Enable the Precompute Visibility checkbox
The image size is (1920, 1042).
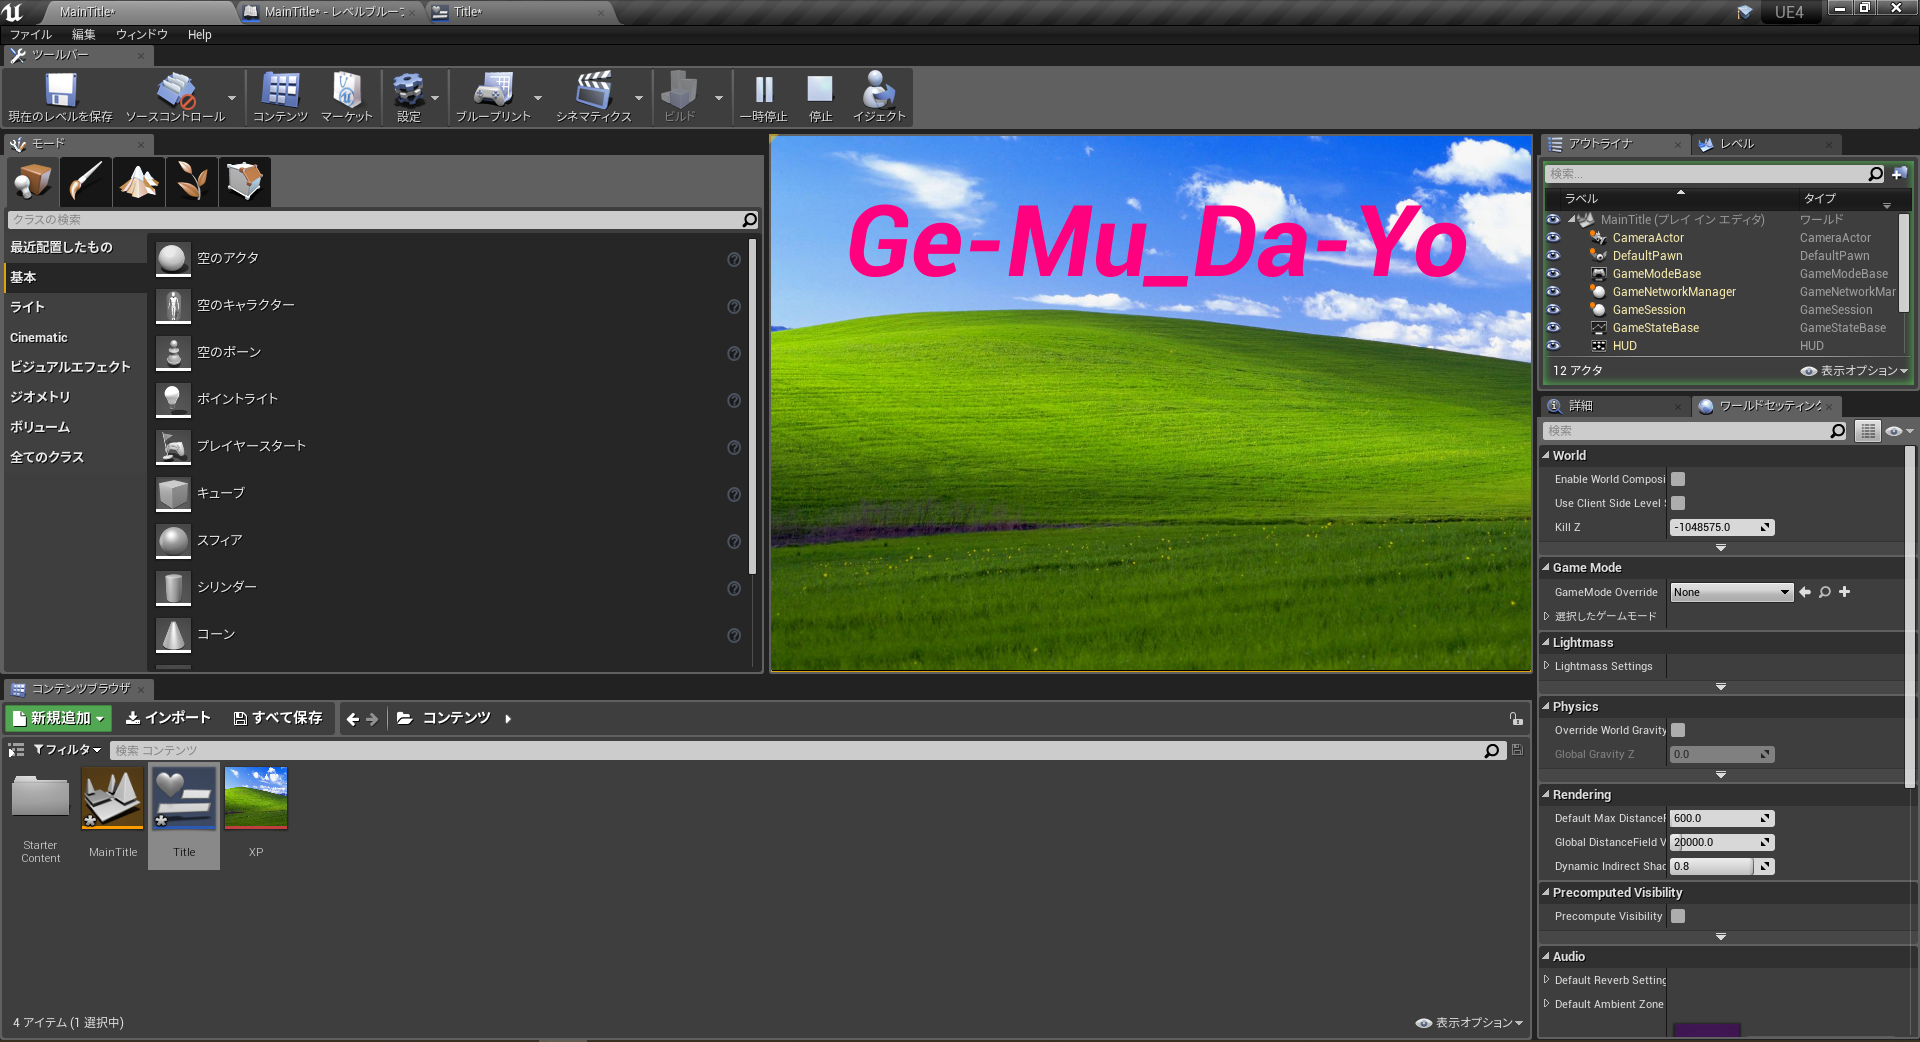point(1677,917)
